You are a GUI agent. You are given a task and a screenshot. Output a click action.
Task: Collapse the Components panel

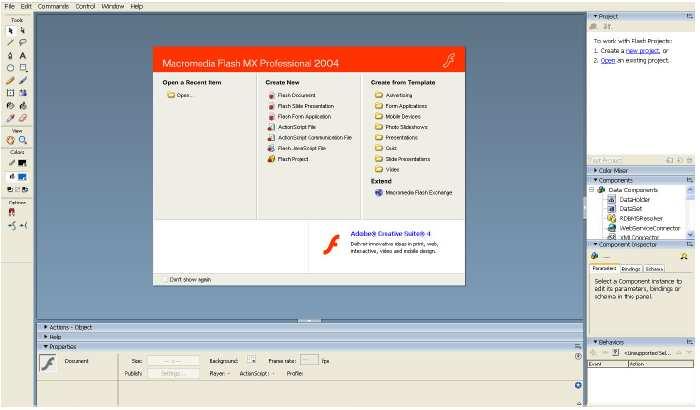(595, 180)
